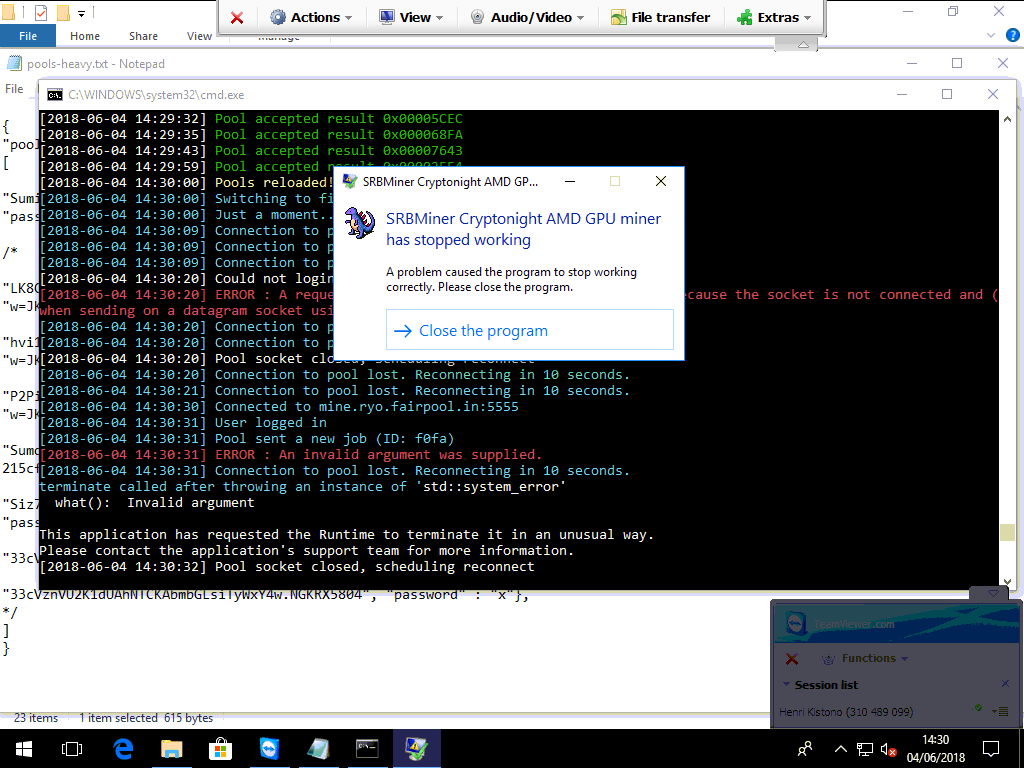1024x768 pixels.
Task: Maximize the pools-heavy.txt Notepad window
Action: (957, 63)
